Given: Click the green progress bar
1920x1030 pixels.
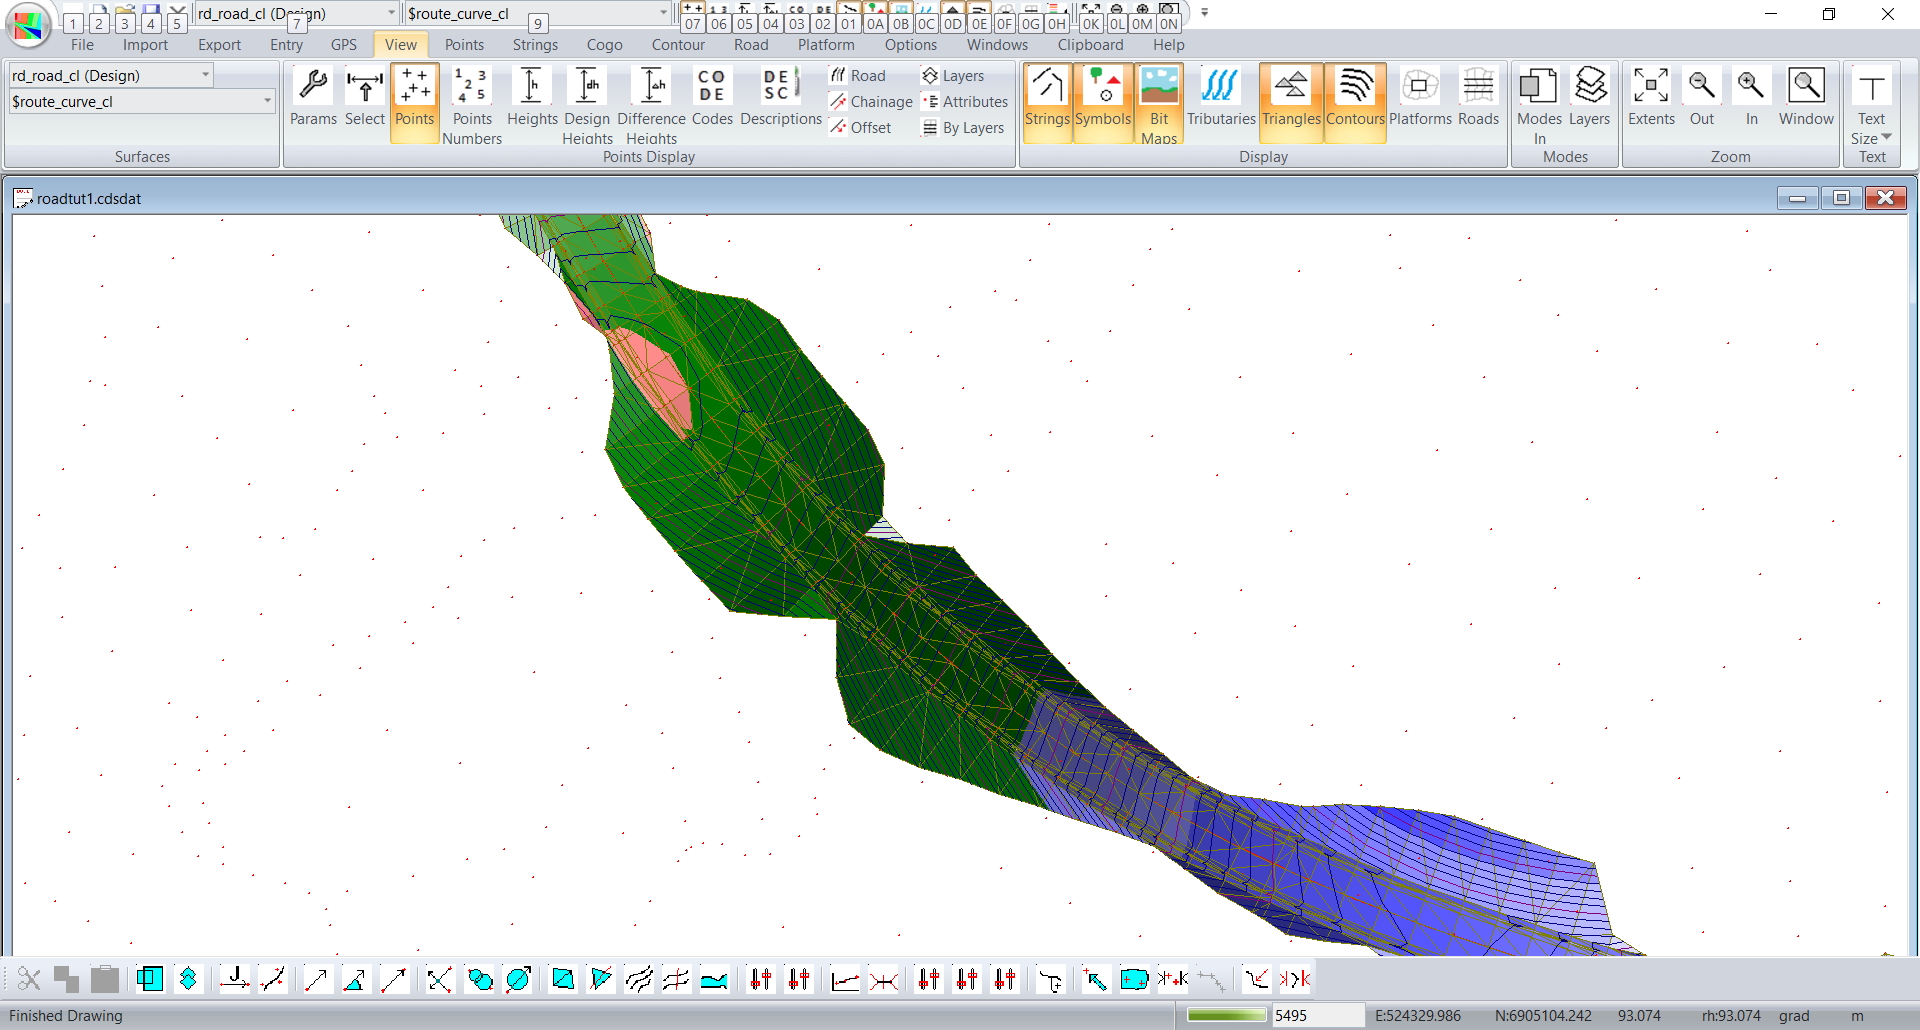Looking at the screenshot, I should [x=1226, y=1015].
